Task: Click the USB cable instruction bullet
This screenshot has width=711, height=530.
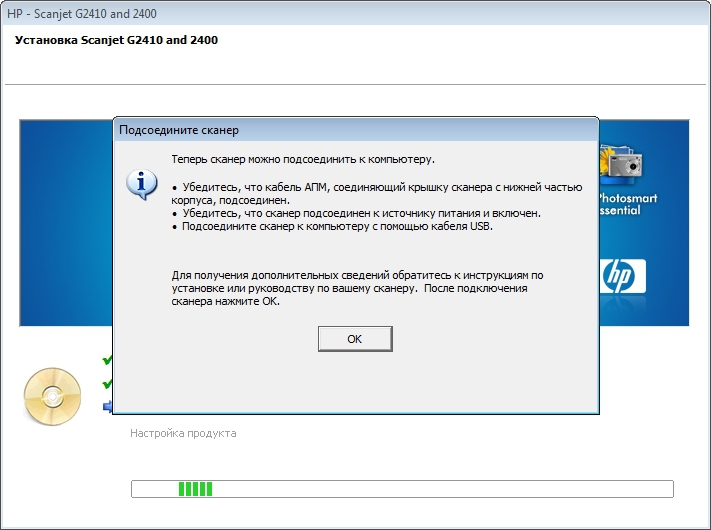Action: [x=332, y=226]
